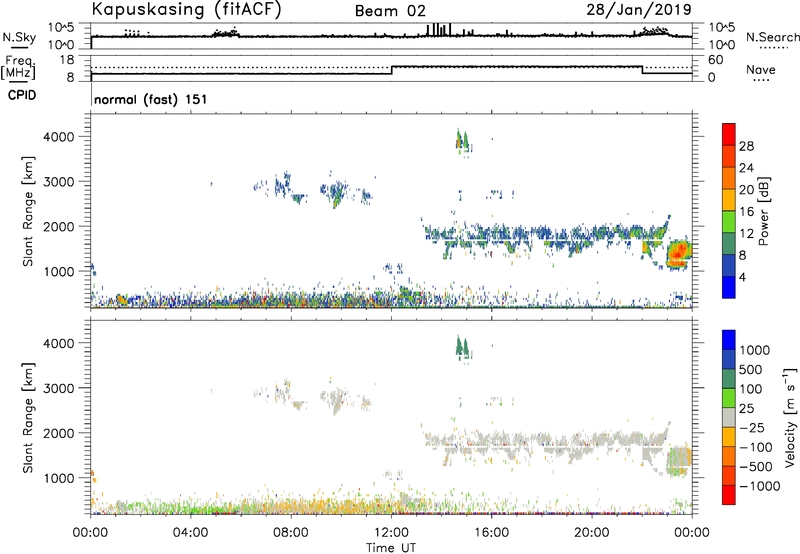Click the yellow segment of Velocity colorbar
The width and height of the screenshot is (800, 554).
729,437
